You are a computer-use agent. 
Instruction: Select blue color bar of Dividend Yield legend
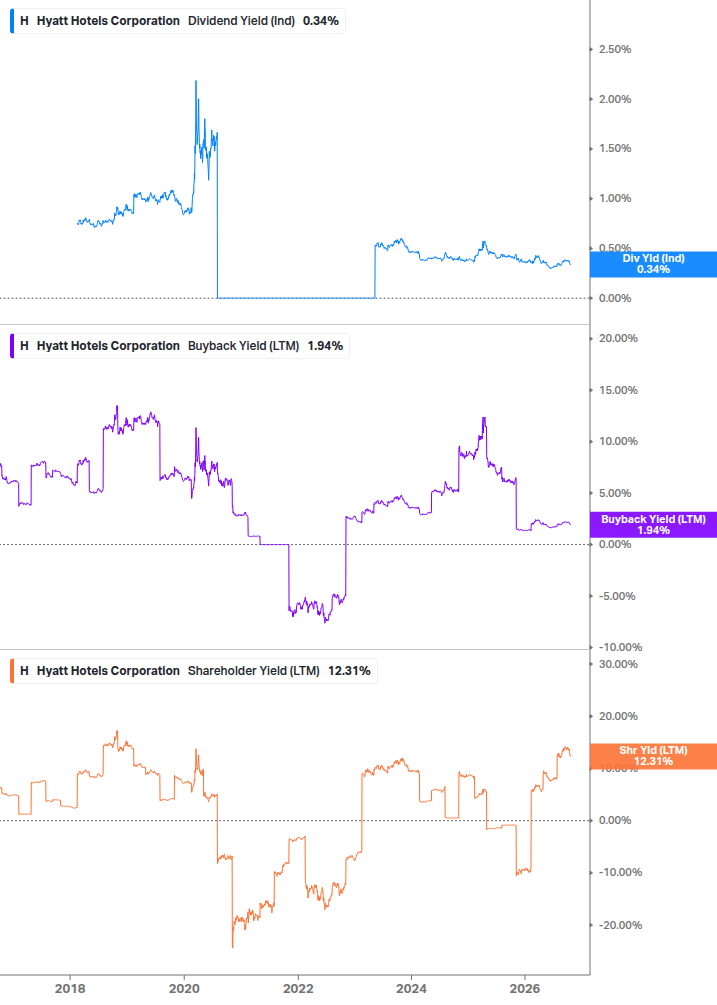12,21
